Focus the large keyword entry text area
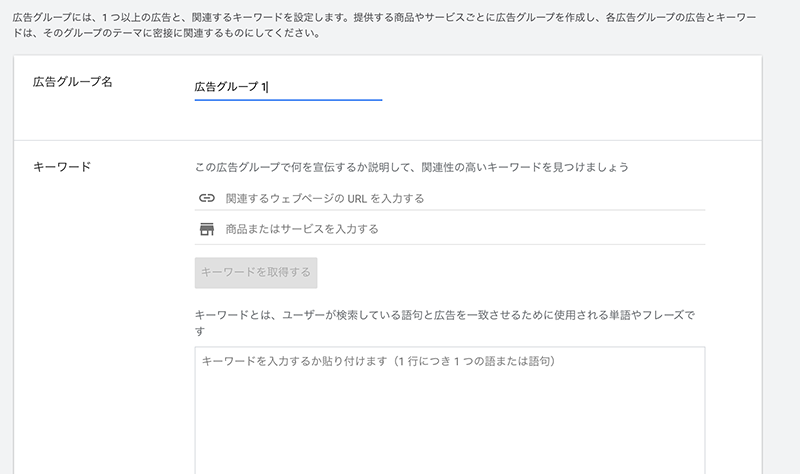This screenshot has width=800, height=474. click(449, 410)
